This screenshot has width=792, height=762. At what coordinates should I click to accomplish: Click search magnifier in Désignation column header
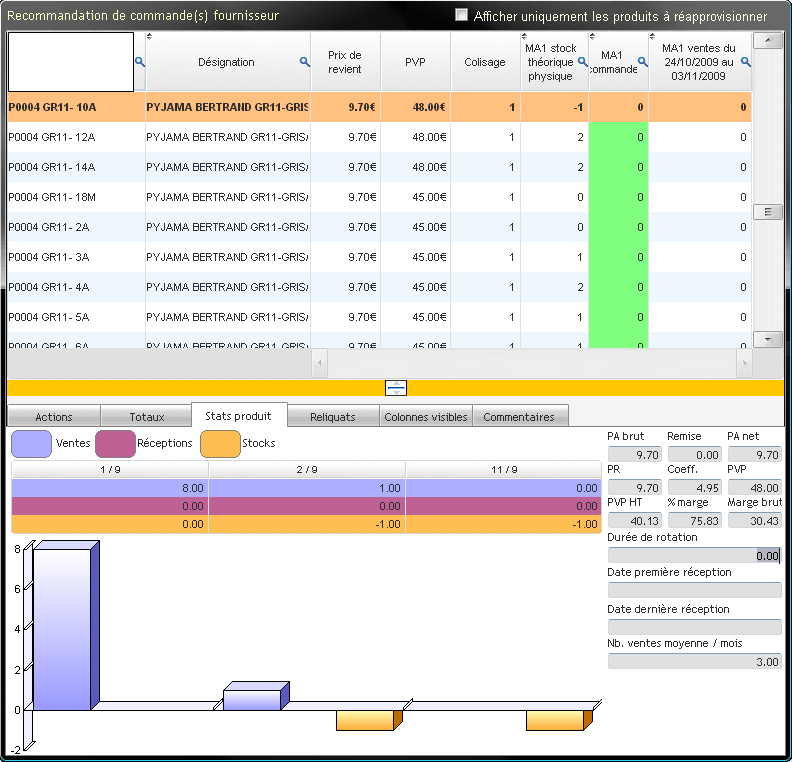[304, 62]
